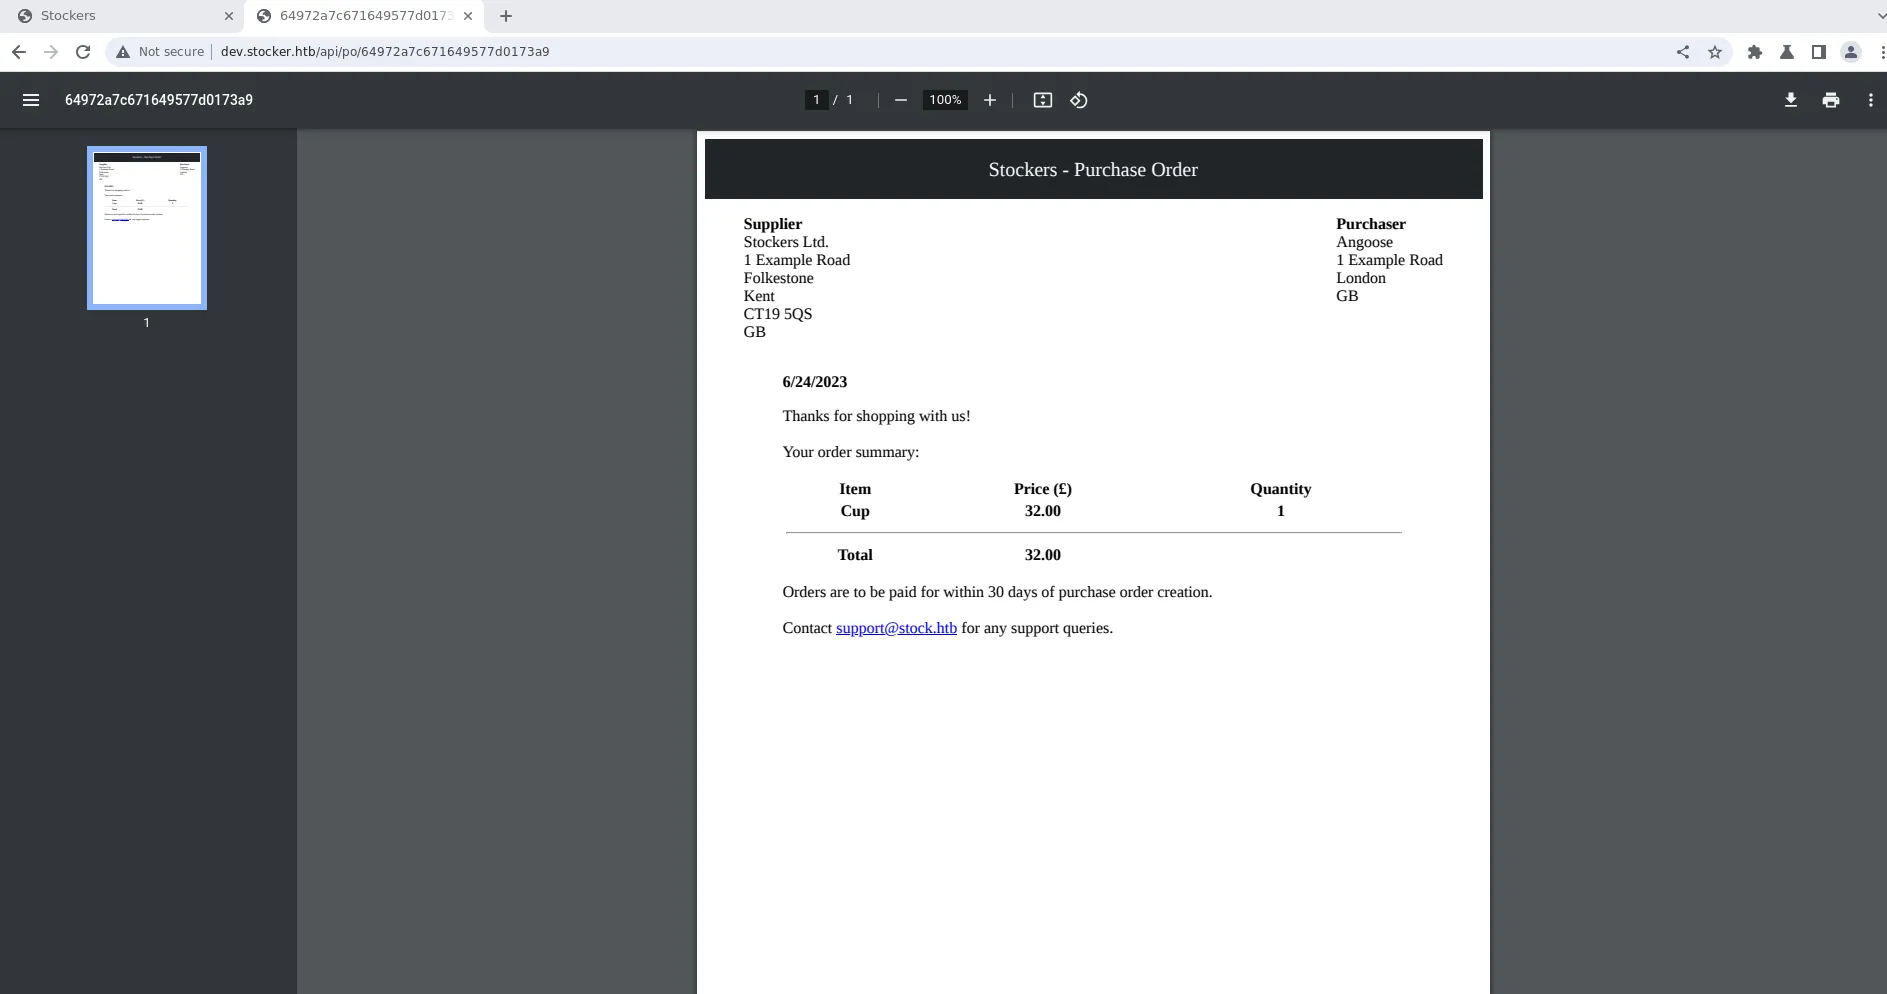Click the Quantity column header

[x=1280, y=489]
